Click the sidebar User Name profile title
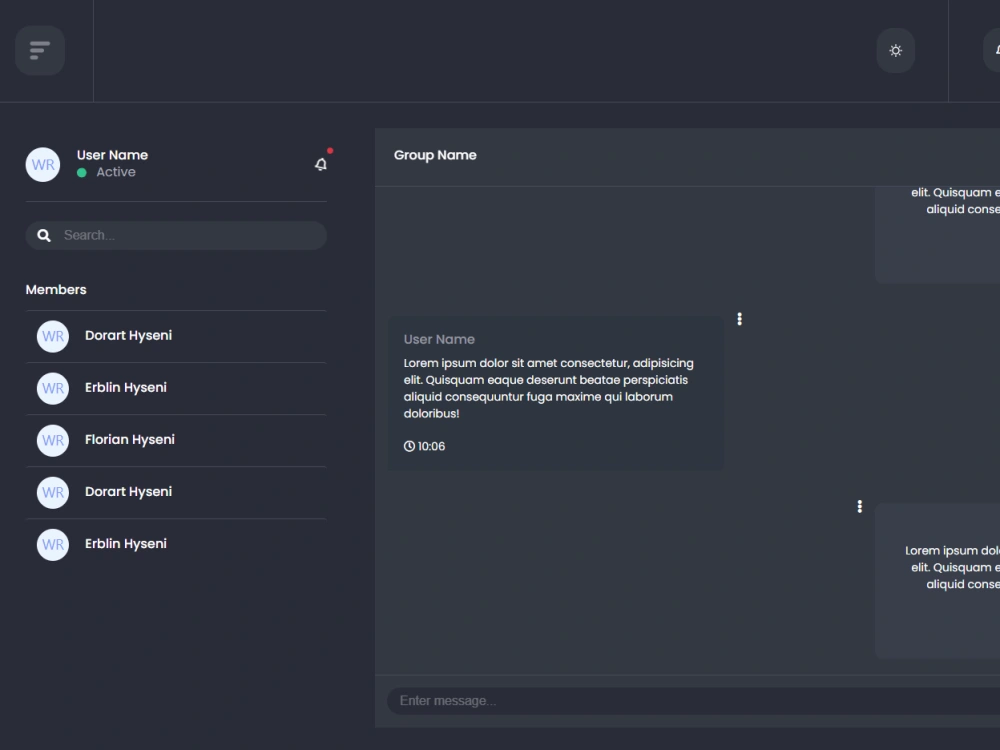The height and width of the screenshot is (750, 1000). click(112, 155)
